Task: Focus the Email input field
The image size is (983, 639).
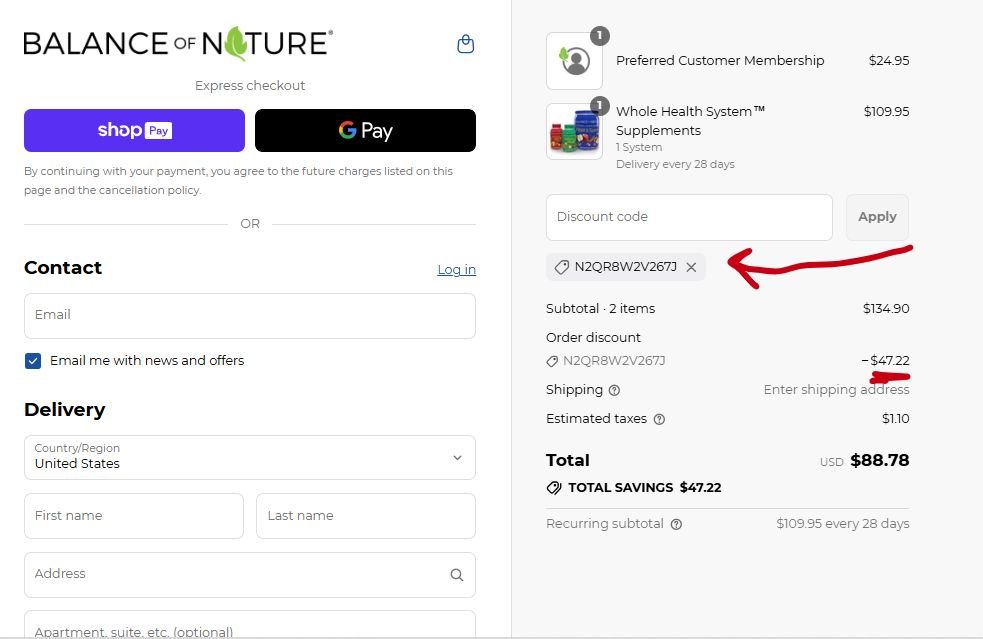Action: (x=250, y=315)
